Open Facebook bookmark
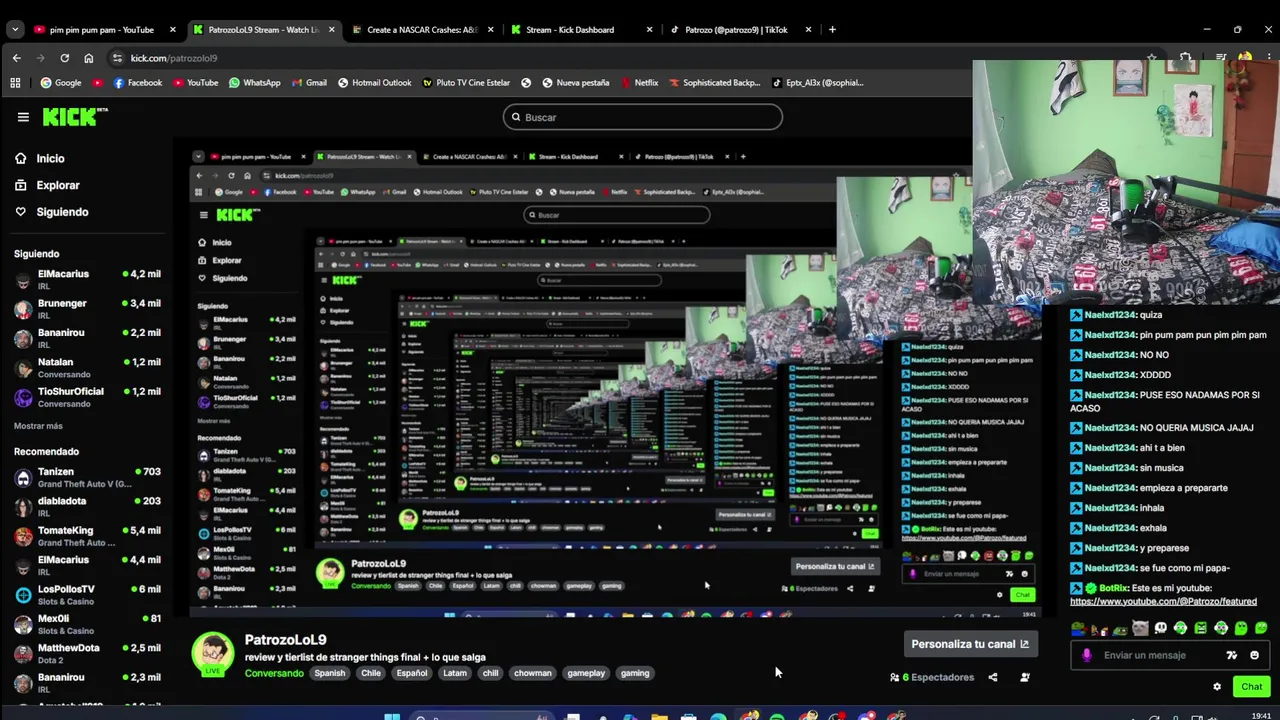Screen dimensions: 1280x720 (x=138, y=83)
